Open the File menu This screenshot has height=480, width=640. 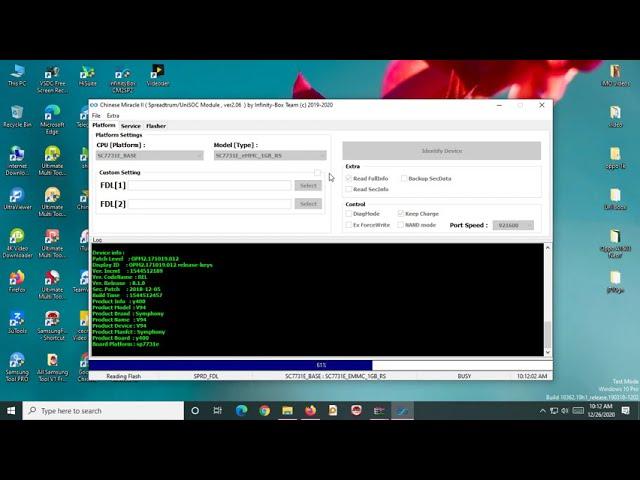click(x=96, y=116)
